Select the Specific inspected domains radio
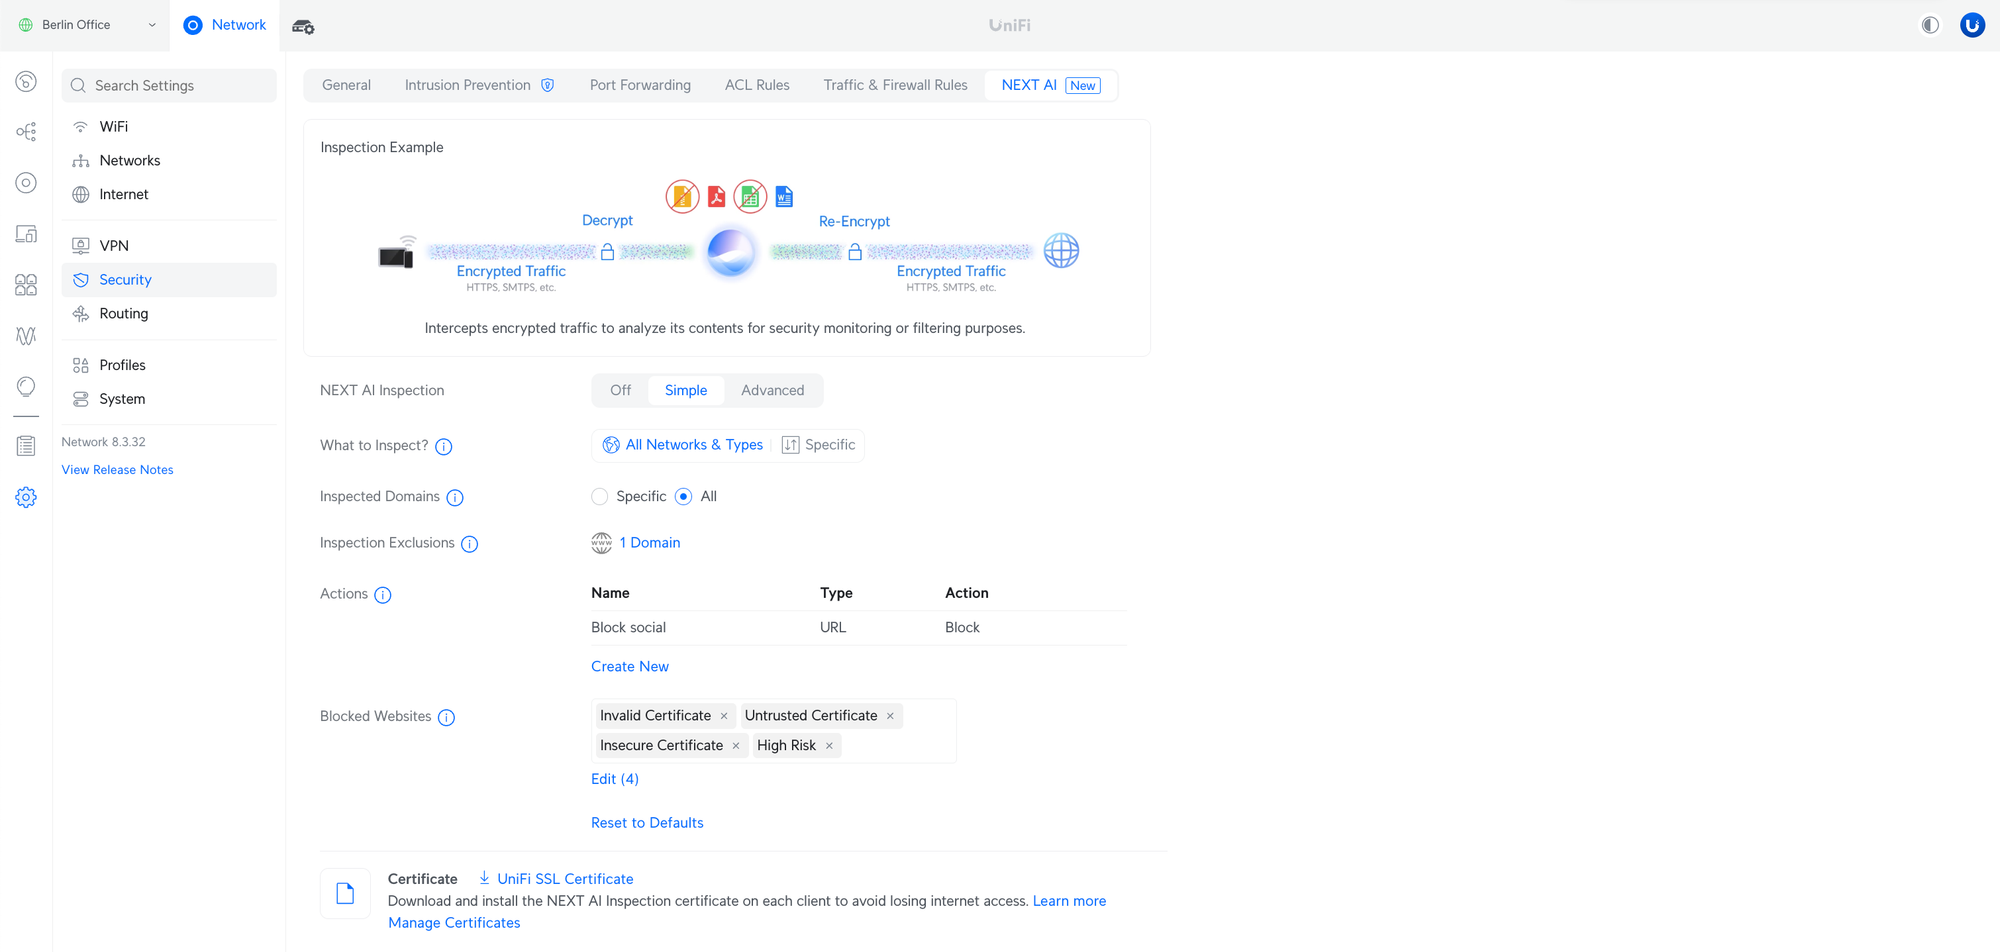 (600, 497)
